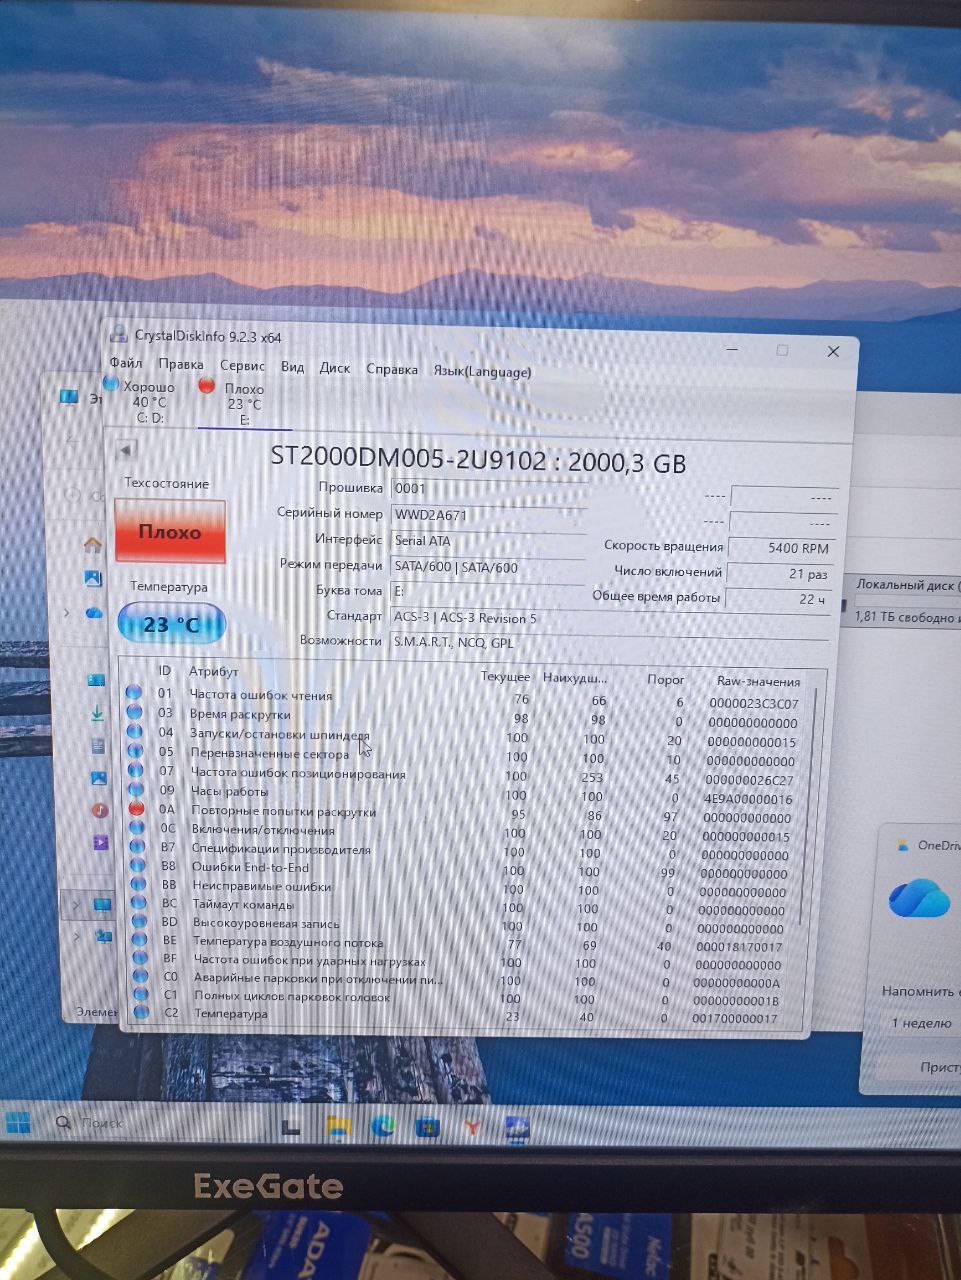This screenshot has width=961, height=1280.
Task: Open the Файл menu
Action: click(126, 363)
